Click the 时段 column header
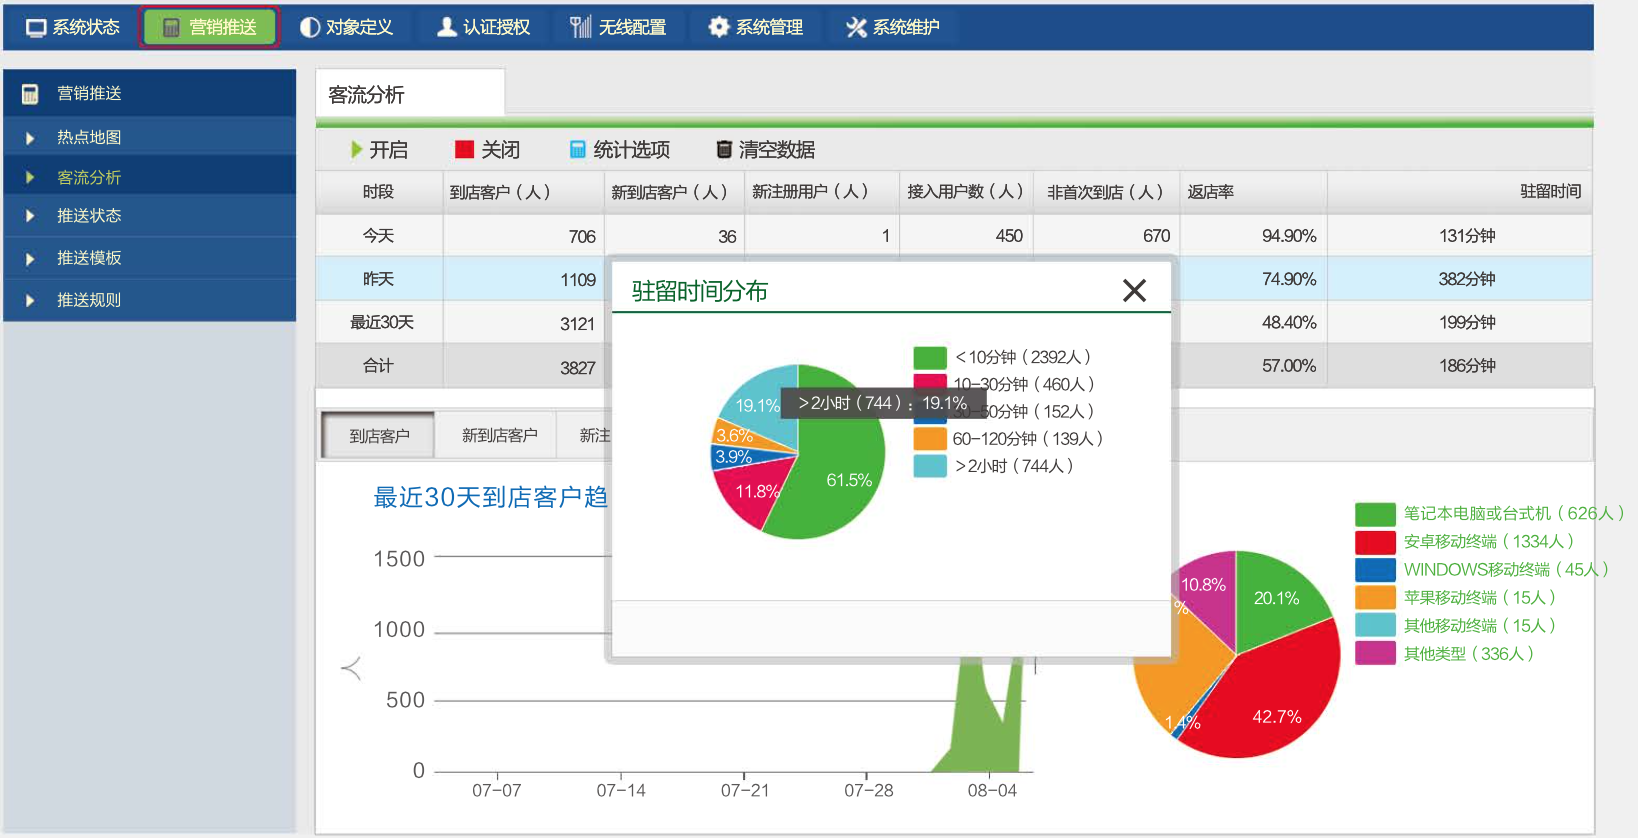 378,192
